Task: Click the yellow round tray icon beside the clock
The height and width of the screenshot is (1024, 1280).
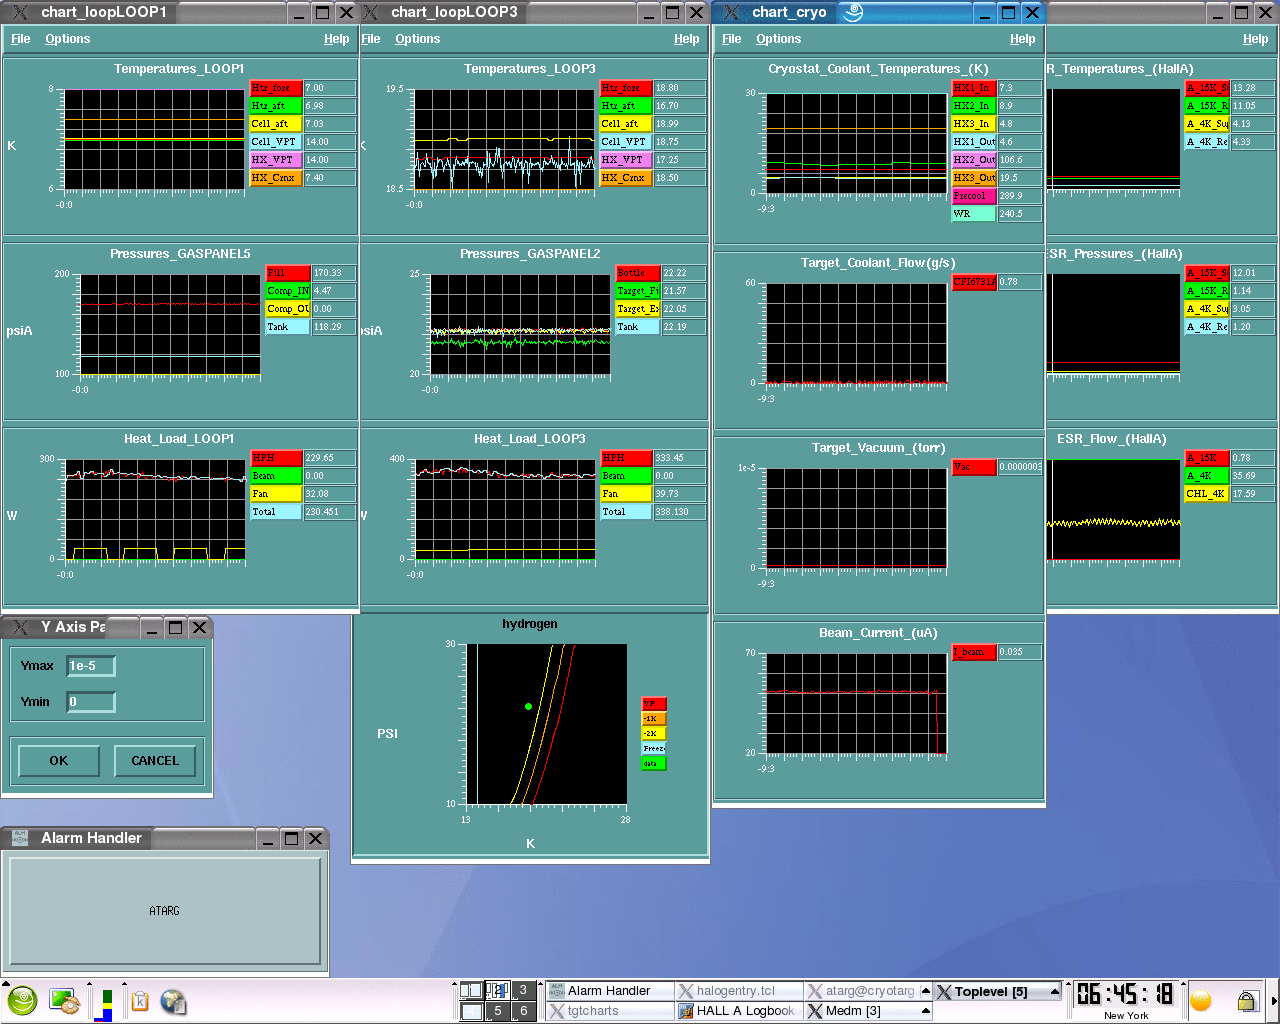Action: [1201, 1001]
